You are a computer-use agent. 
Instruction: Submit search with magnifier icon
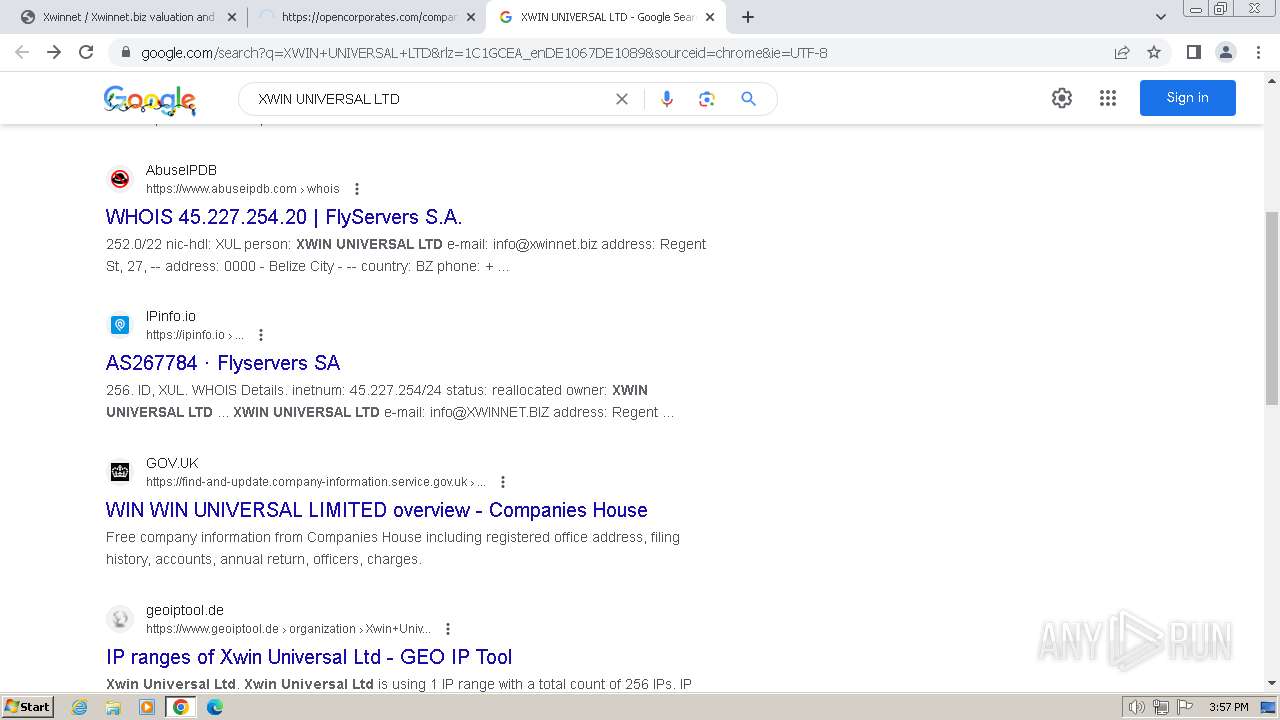point(748,99)
